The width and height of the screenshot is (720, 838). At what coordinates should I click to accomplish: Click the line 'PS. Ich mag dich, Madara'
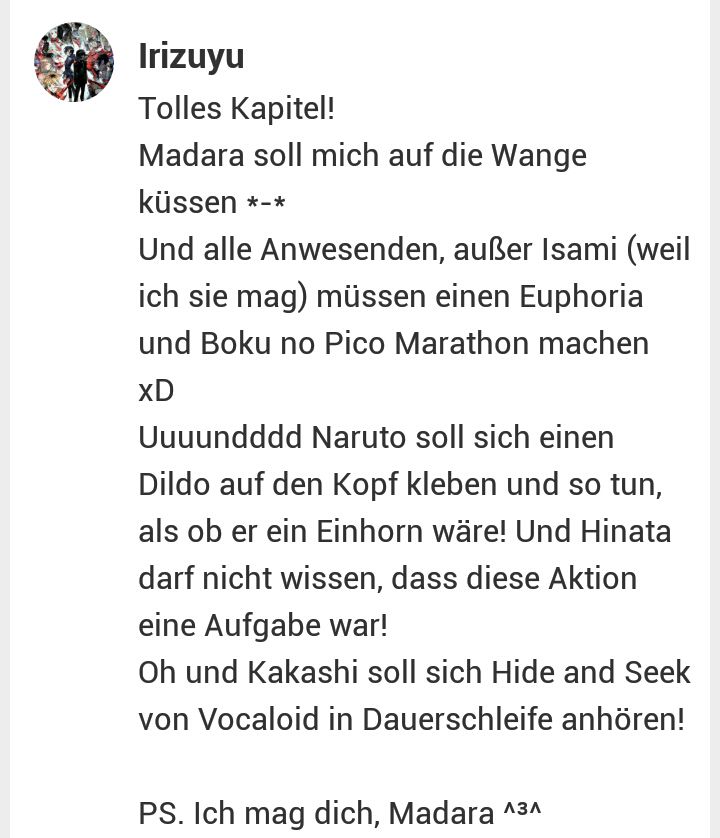click(316, 814)
